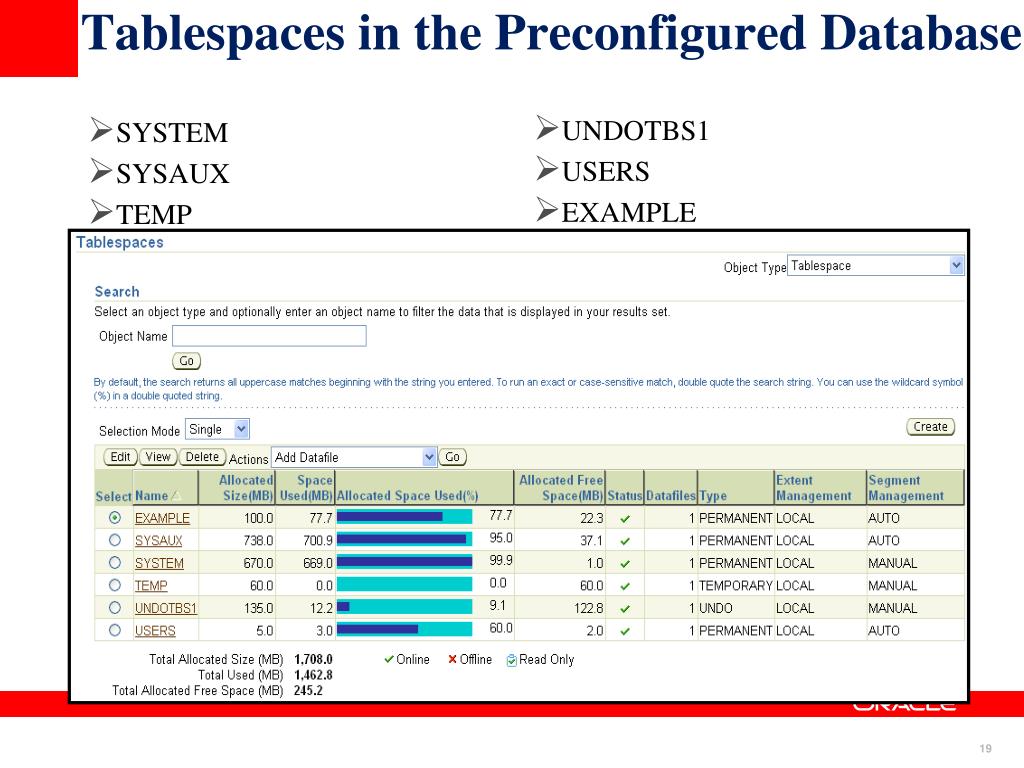
Task: Select the TEMP tablespace radio button
Action: (x=115, y=585)
